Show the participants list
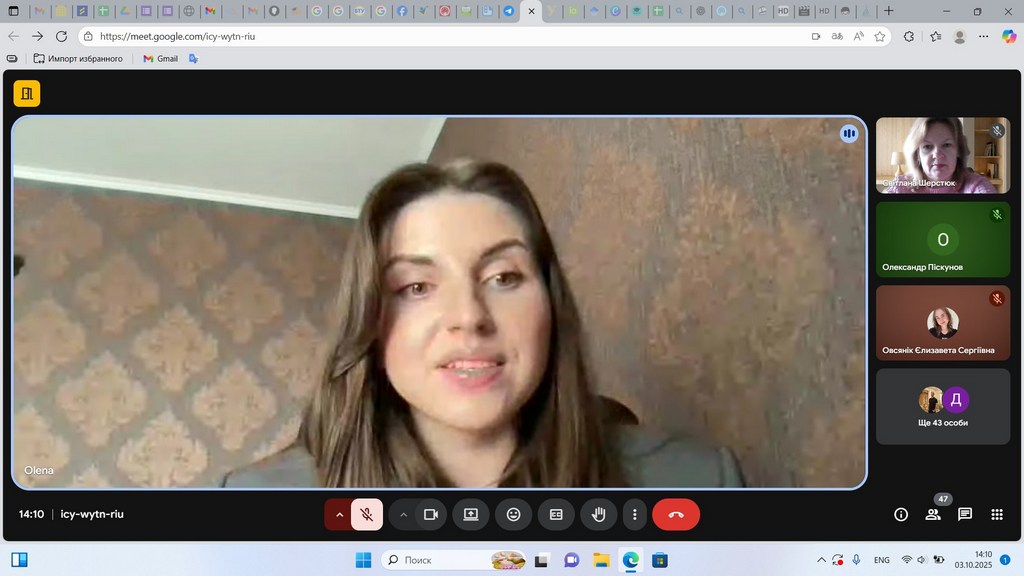The image size is (1024, 576). click(933, 514)
